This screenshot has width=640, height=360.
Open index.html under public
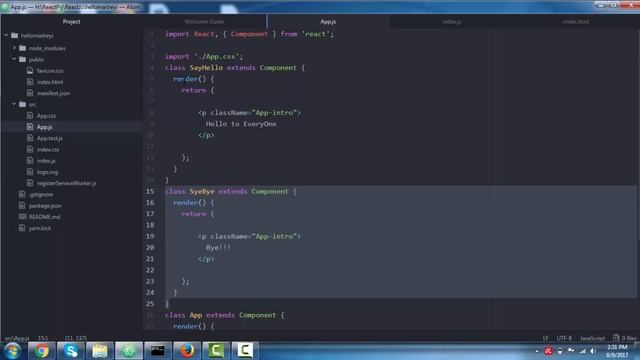click(50, 82)
